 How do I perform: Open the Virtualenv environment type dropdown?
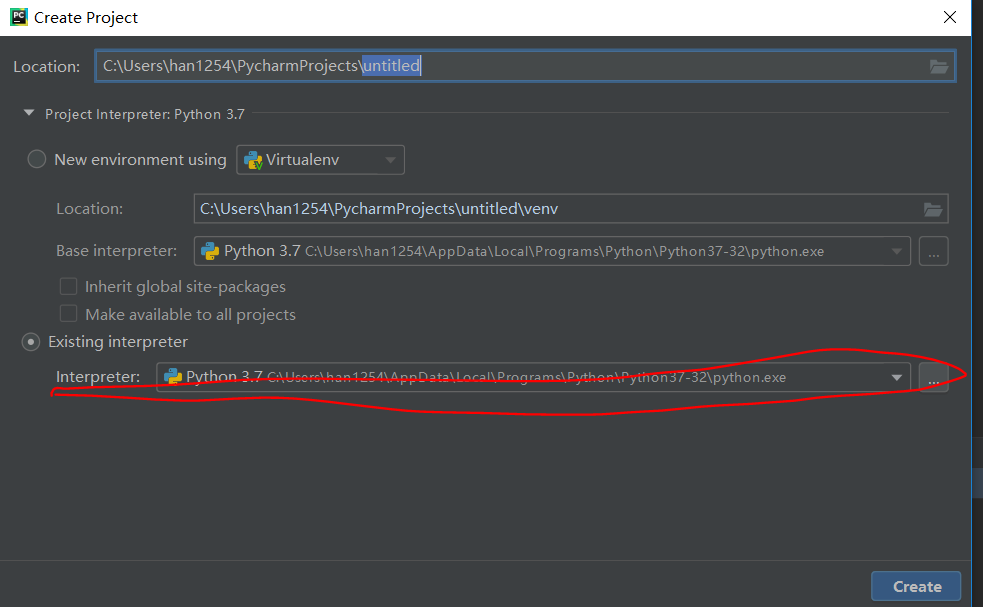[320, 159]
